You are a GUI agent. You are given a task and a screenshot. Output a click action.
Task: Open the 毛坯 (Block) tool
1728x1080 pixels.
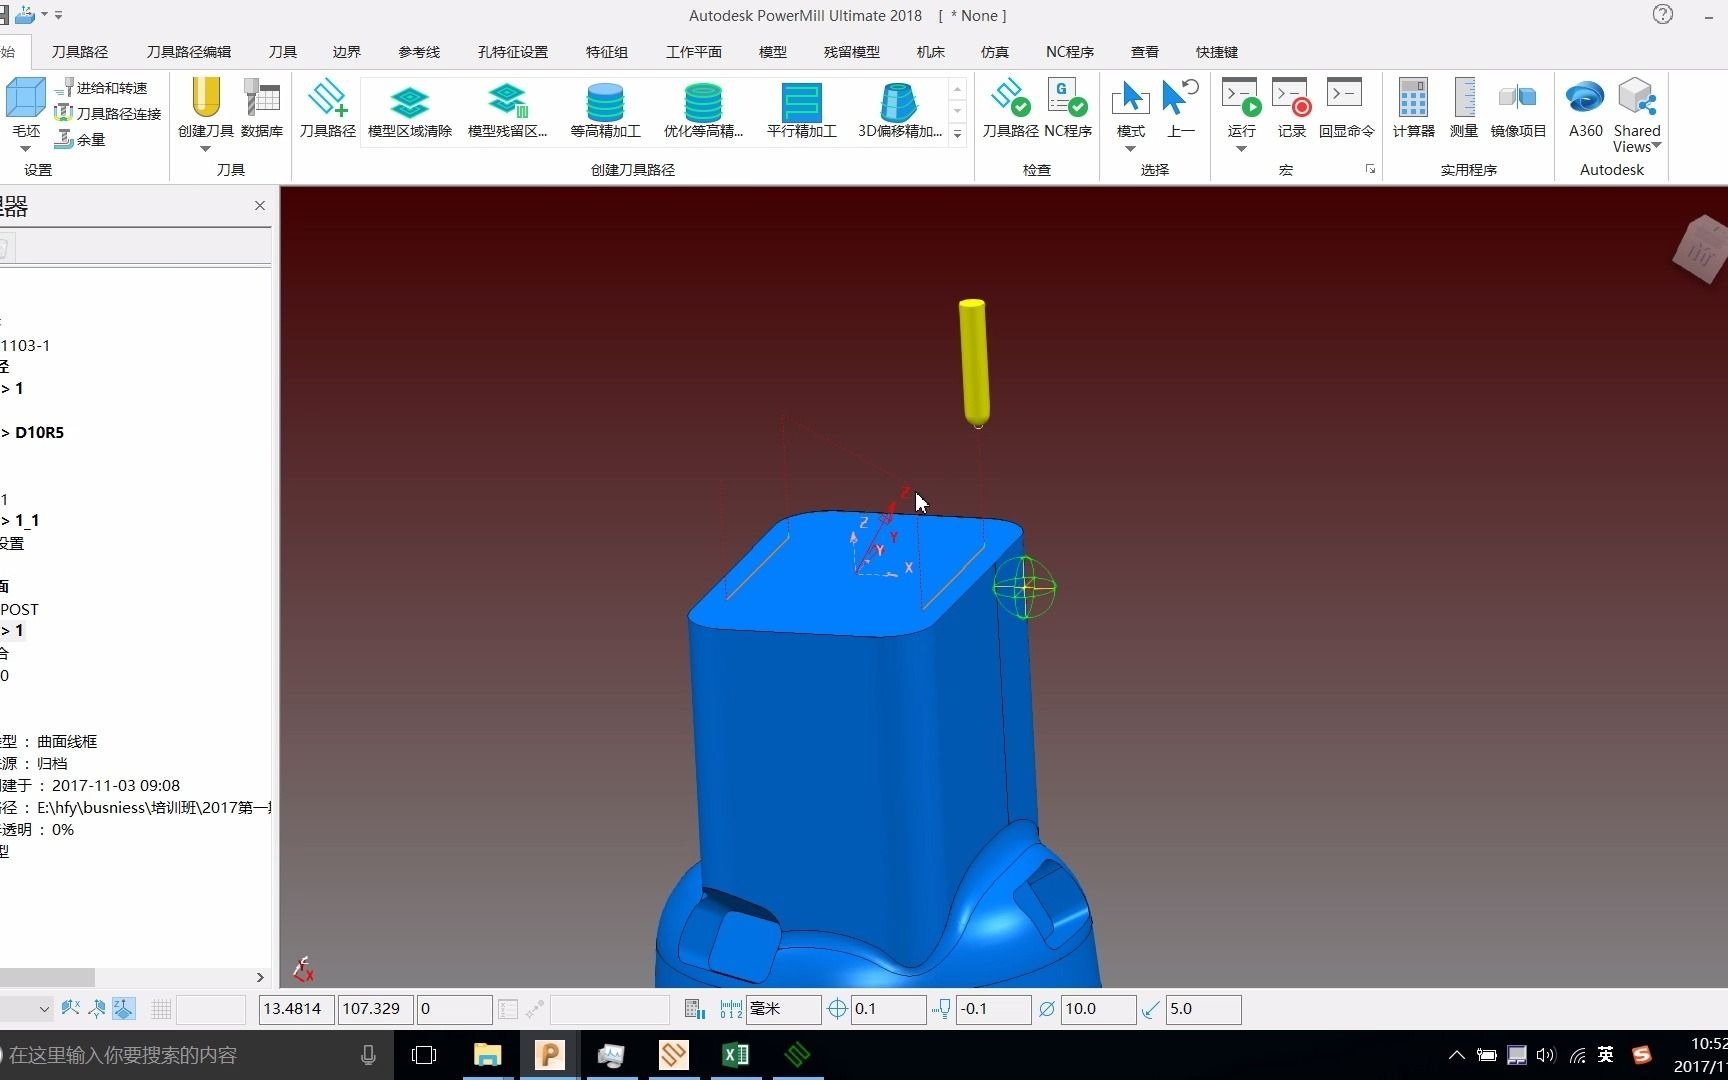point(25,98)
